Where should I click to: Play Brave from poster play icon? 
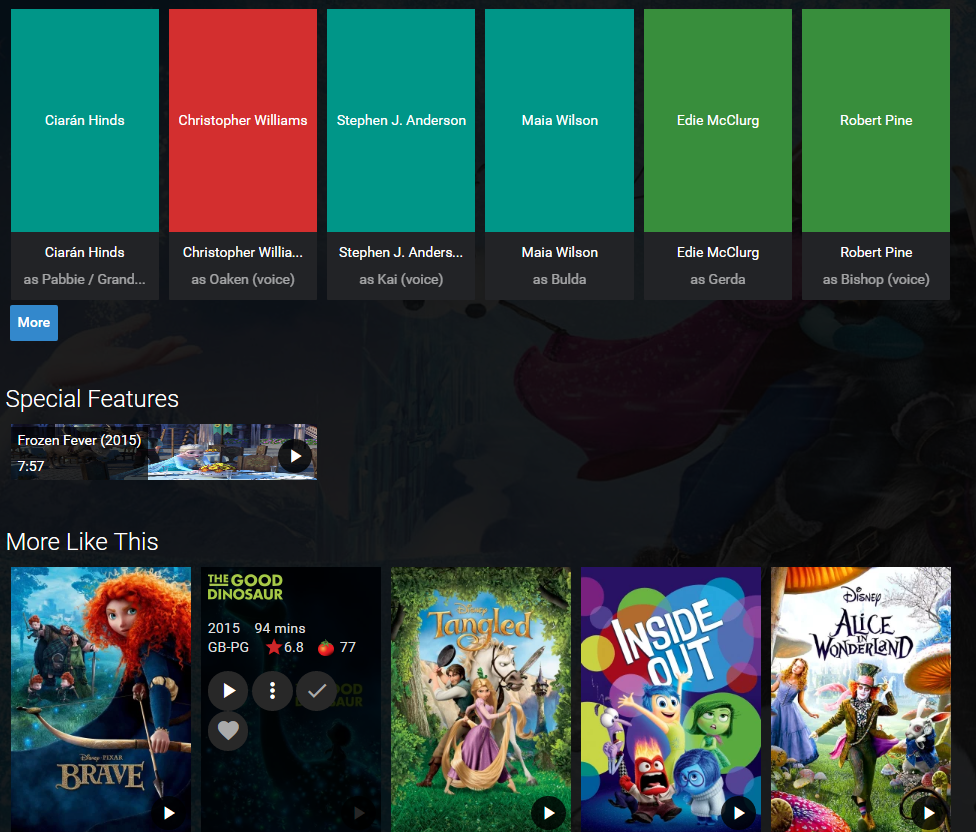(x=169, y=813)
